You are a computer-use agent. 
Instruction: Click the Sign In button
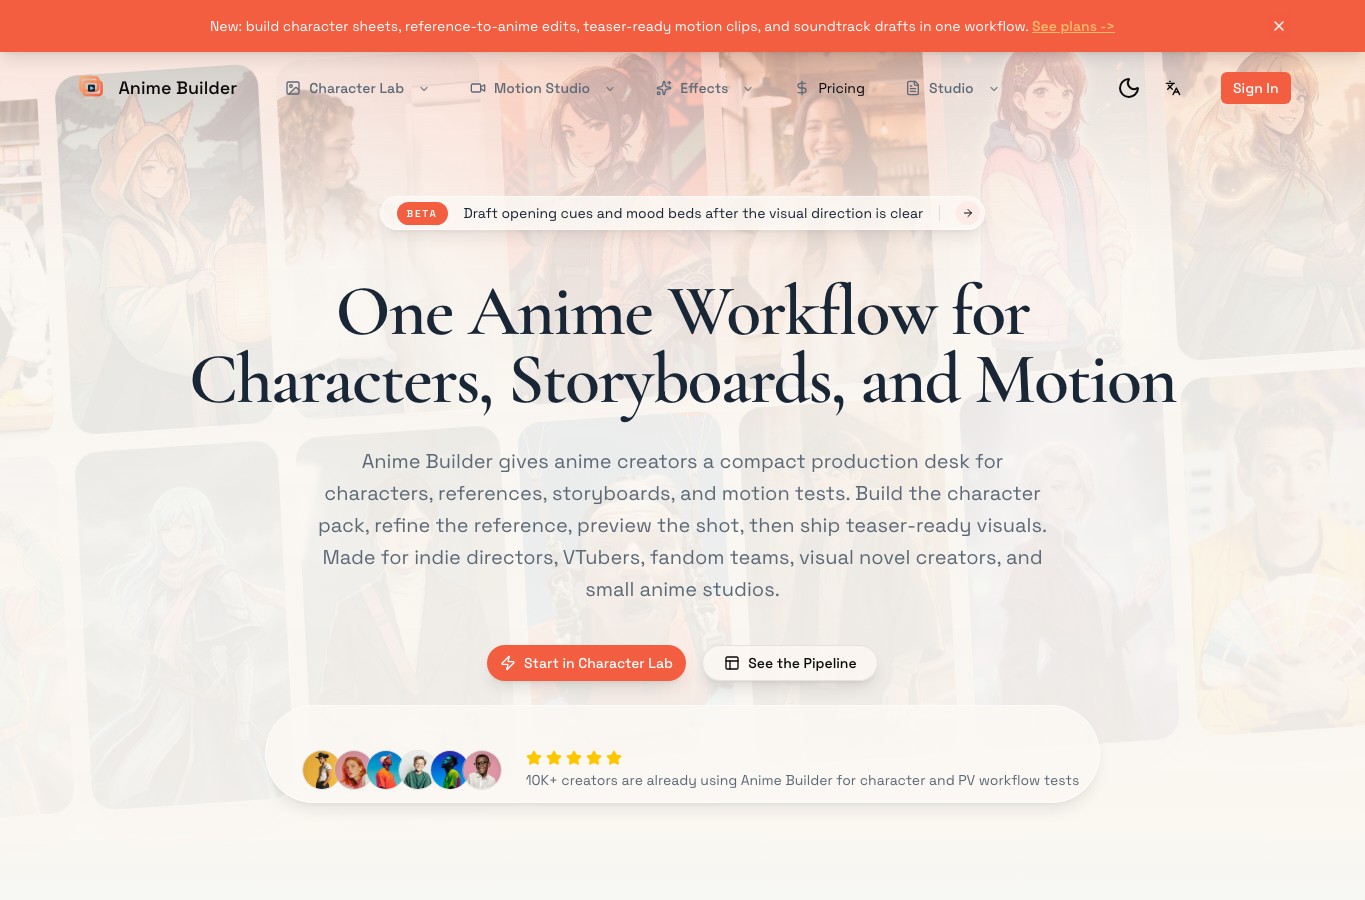[1256, 88]
